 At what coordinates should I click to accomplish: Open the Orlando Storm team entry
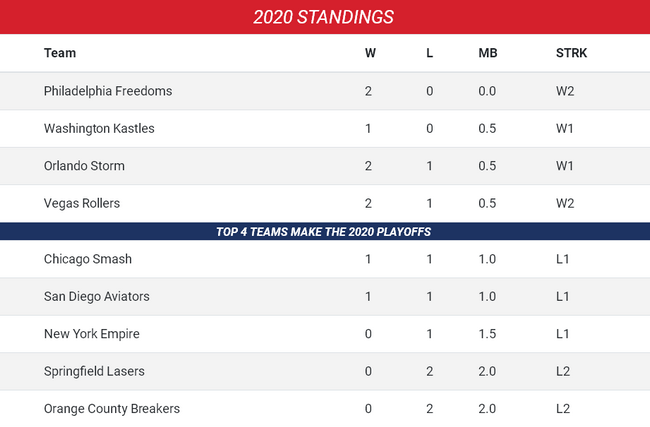click(x=84, y=166)
